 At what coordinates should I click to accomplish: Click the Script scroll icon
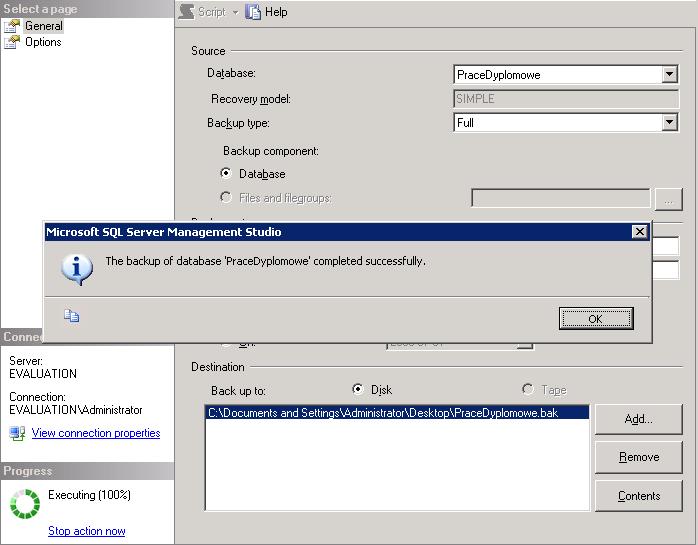pyautogui.click(x=187, y=12)
